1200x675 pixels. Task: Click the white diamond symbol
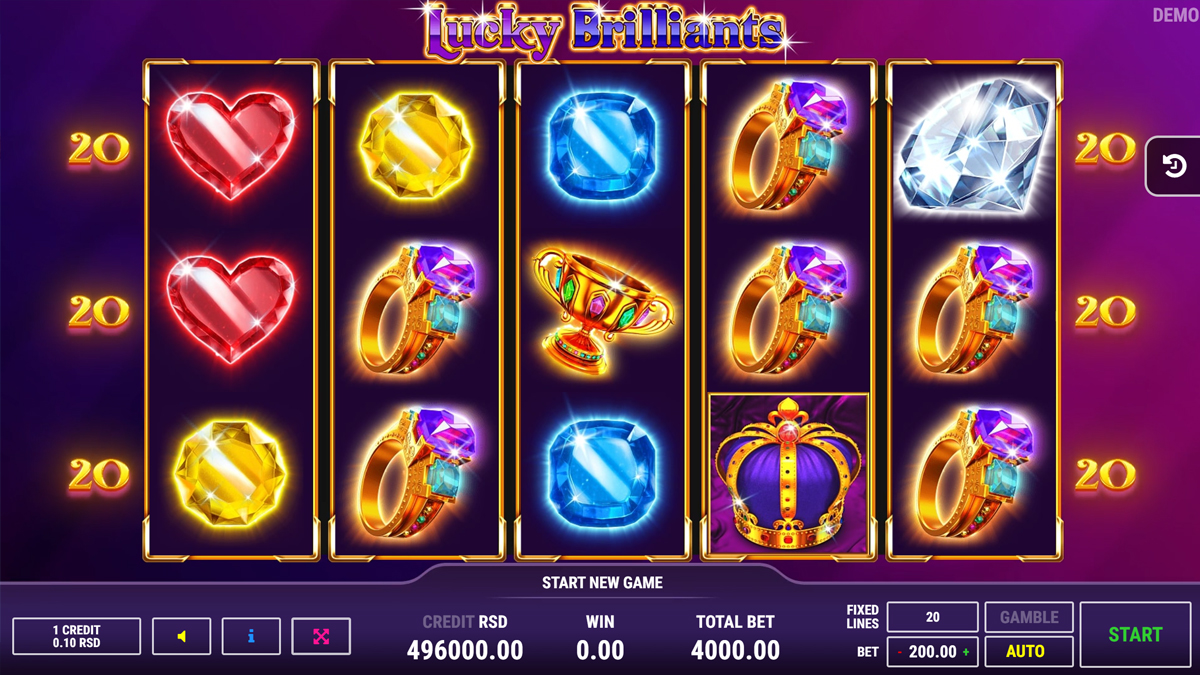[974, 146]
